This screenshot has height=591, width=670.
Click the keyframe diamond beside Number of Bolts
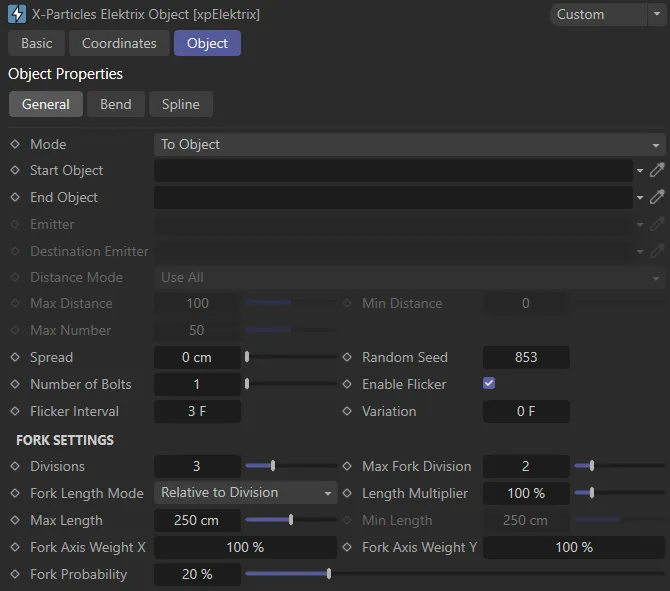click(x=15, y=384)
